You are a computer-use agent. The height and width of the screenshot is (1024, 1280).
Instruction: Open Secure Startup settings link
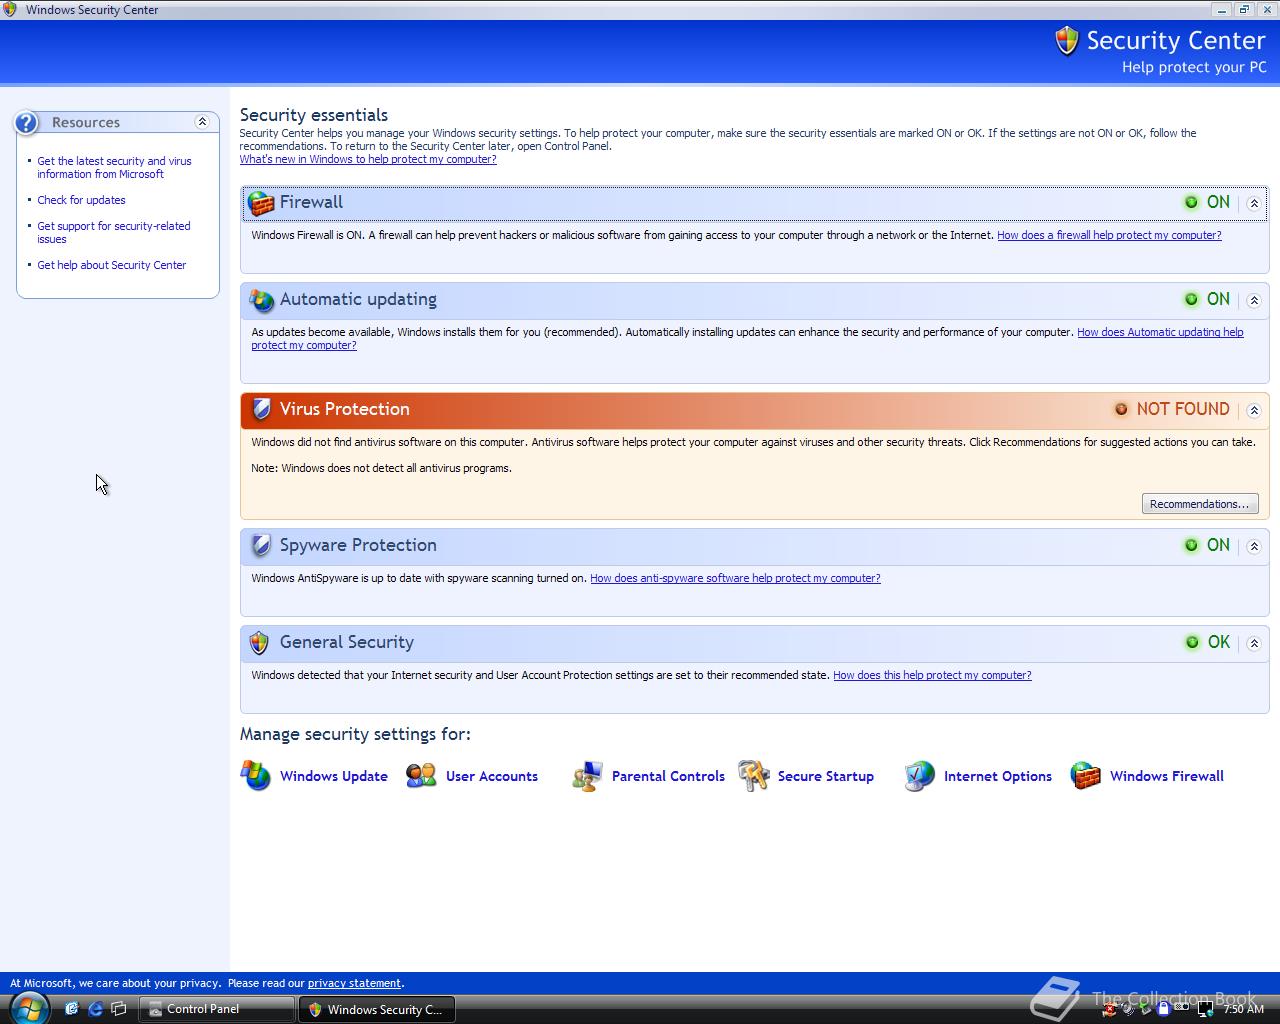825,776
